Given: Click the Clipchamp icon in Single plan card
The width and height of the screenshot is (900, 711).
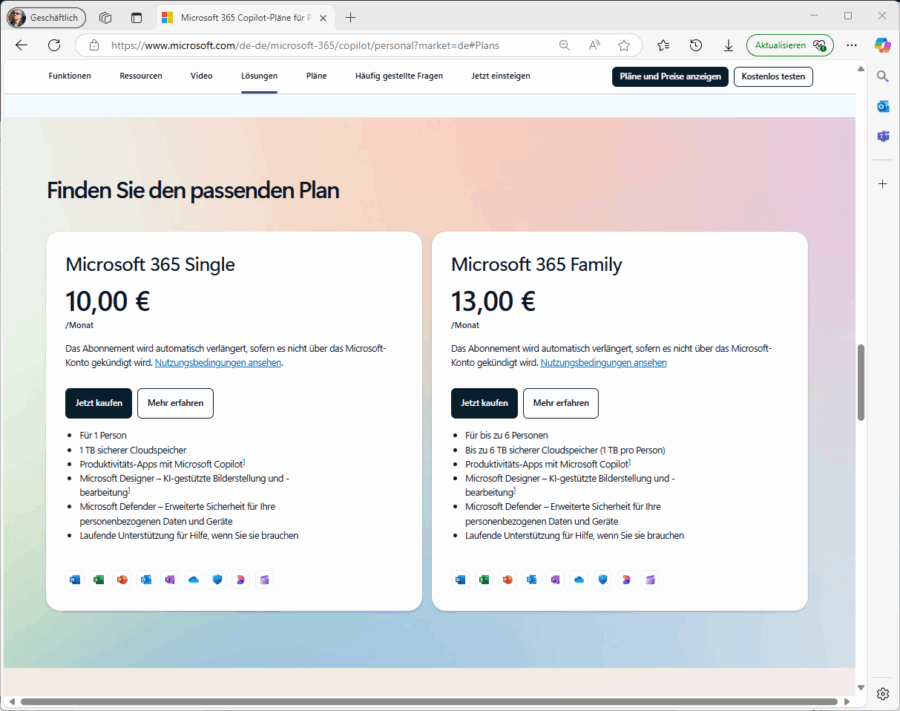Looking at the screenshot, I should [265, 580].
